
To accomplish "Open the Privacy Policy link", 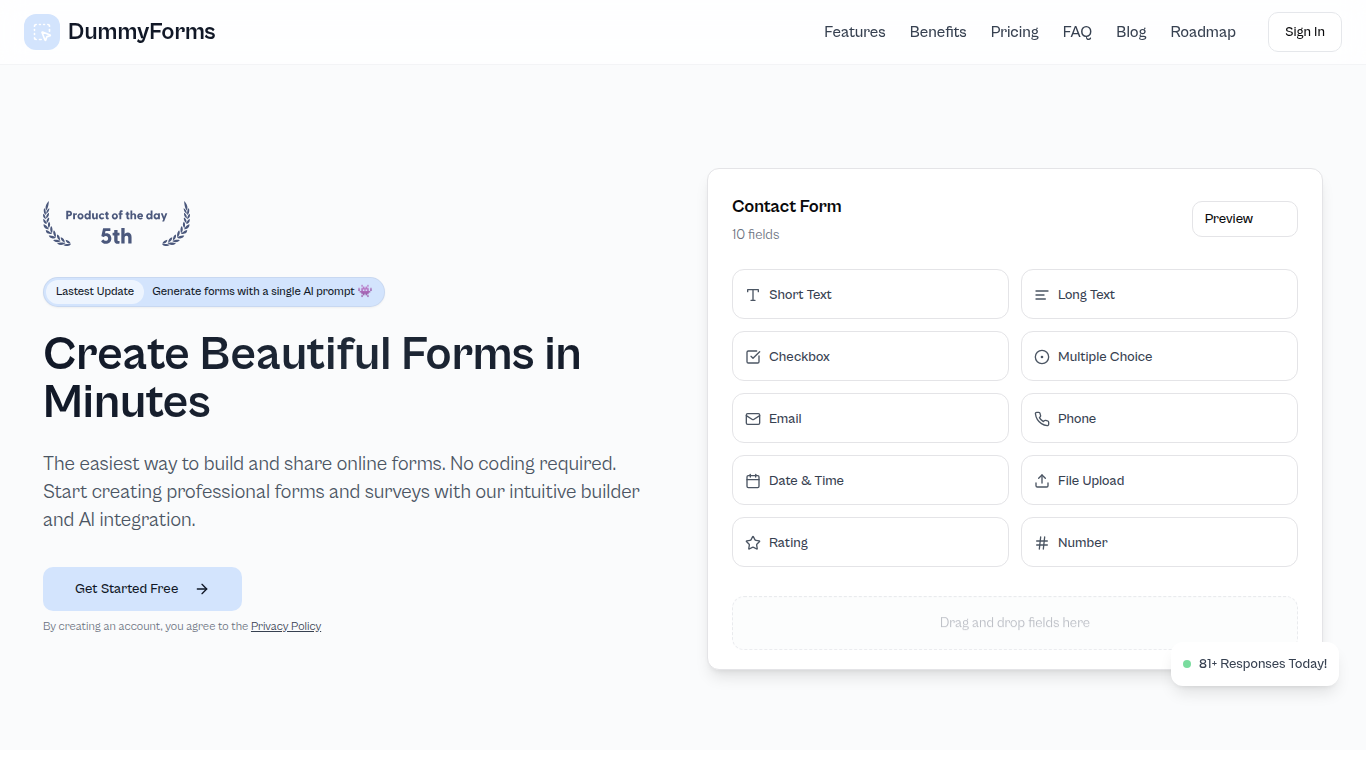I will (286, 626).
